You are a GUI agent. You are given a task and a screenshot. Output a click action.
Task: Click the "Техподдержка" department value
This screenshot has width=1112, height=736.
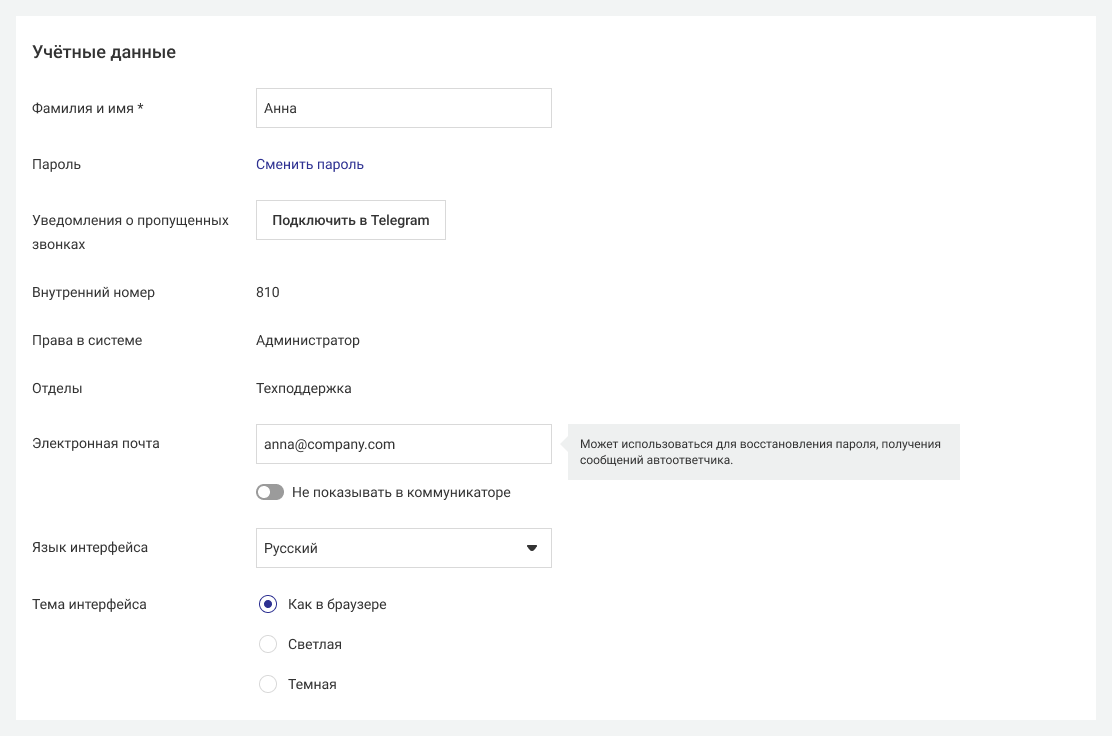304,388
